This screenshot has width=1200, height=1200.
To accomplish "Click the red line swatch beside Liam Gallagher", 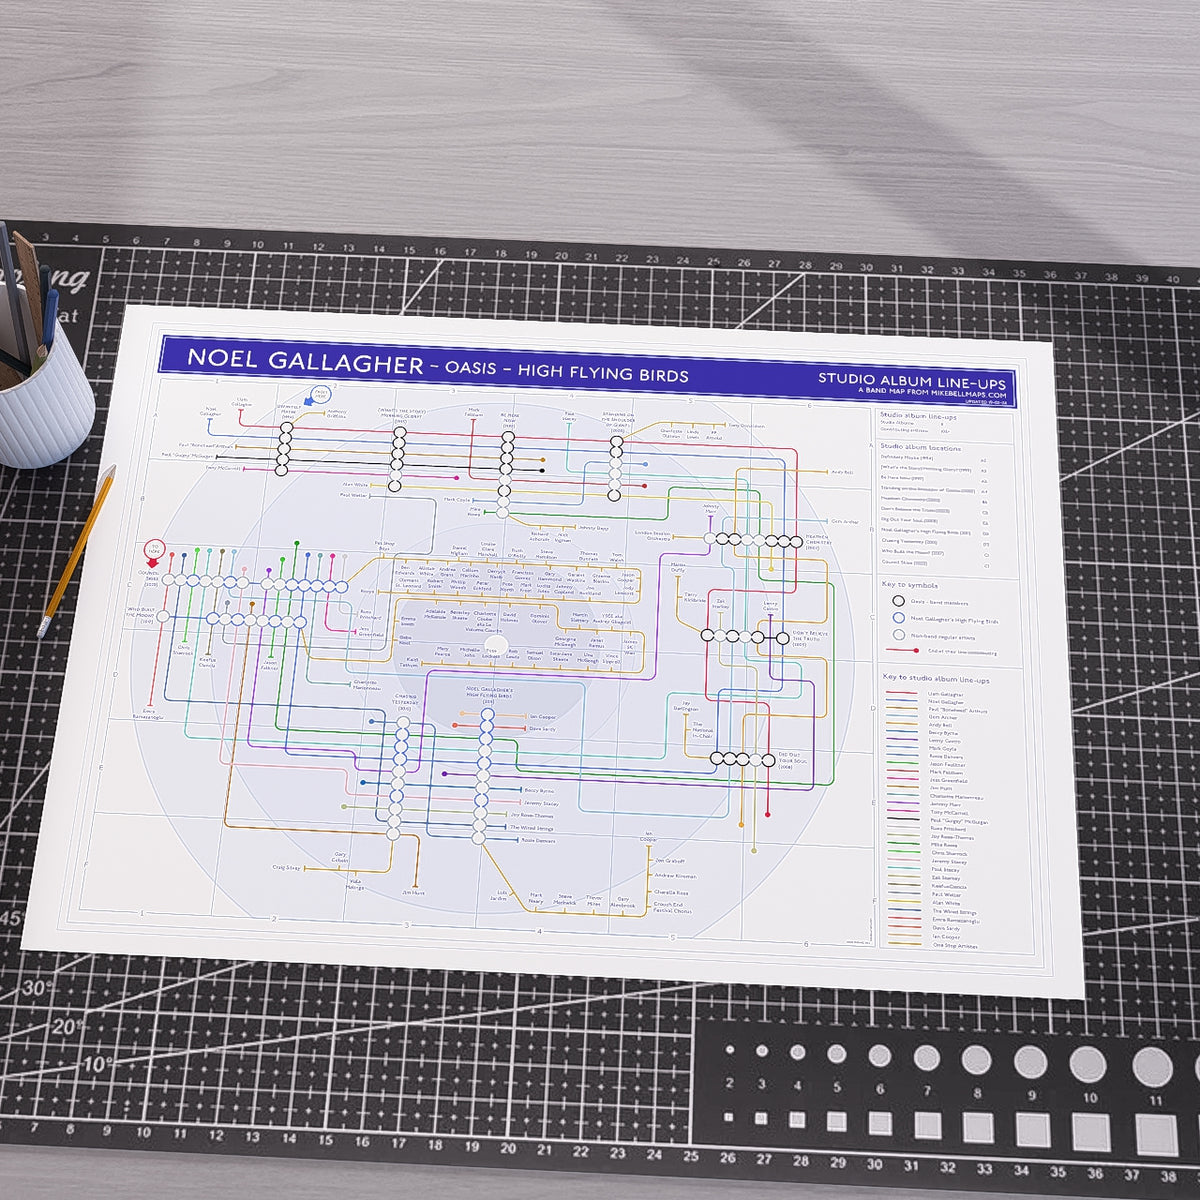I will (x=902, y=693).
